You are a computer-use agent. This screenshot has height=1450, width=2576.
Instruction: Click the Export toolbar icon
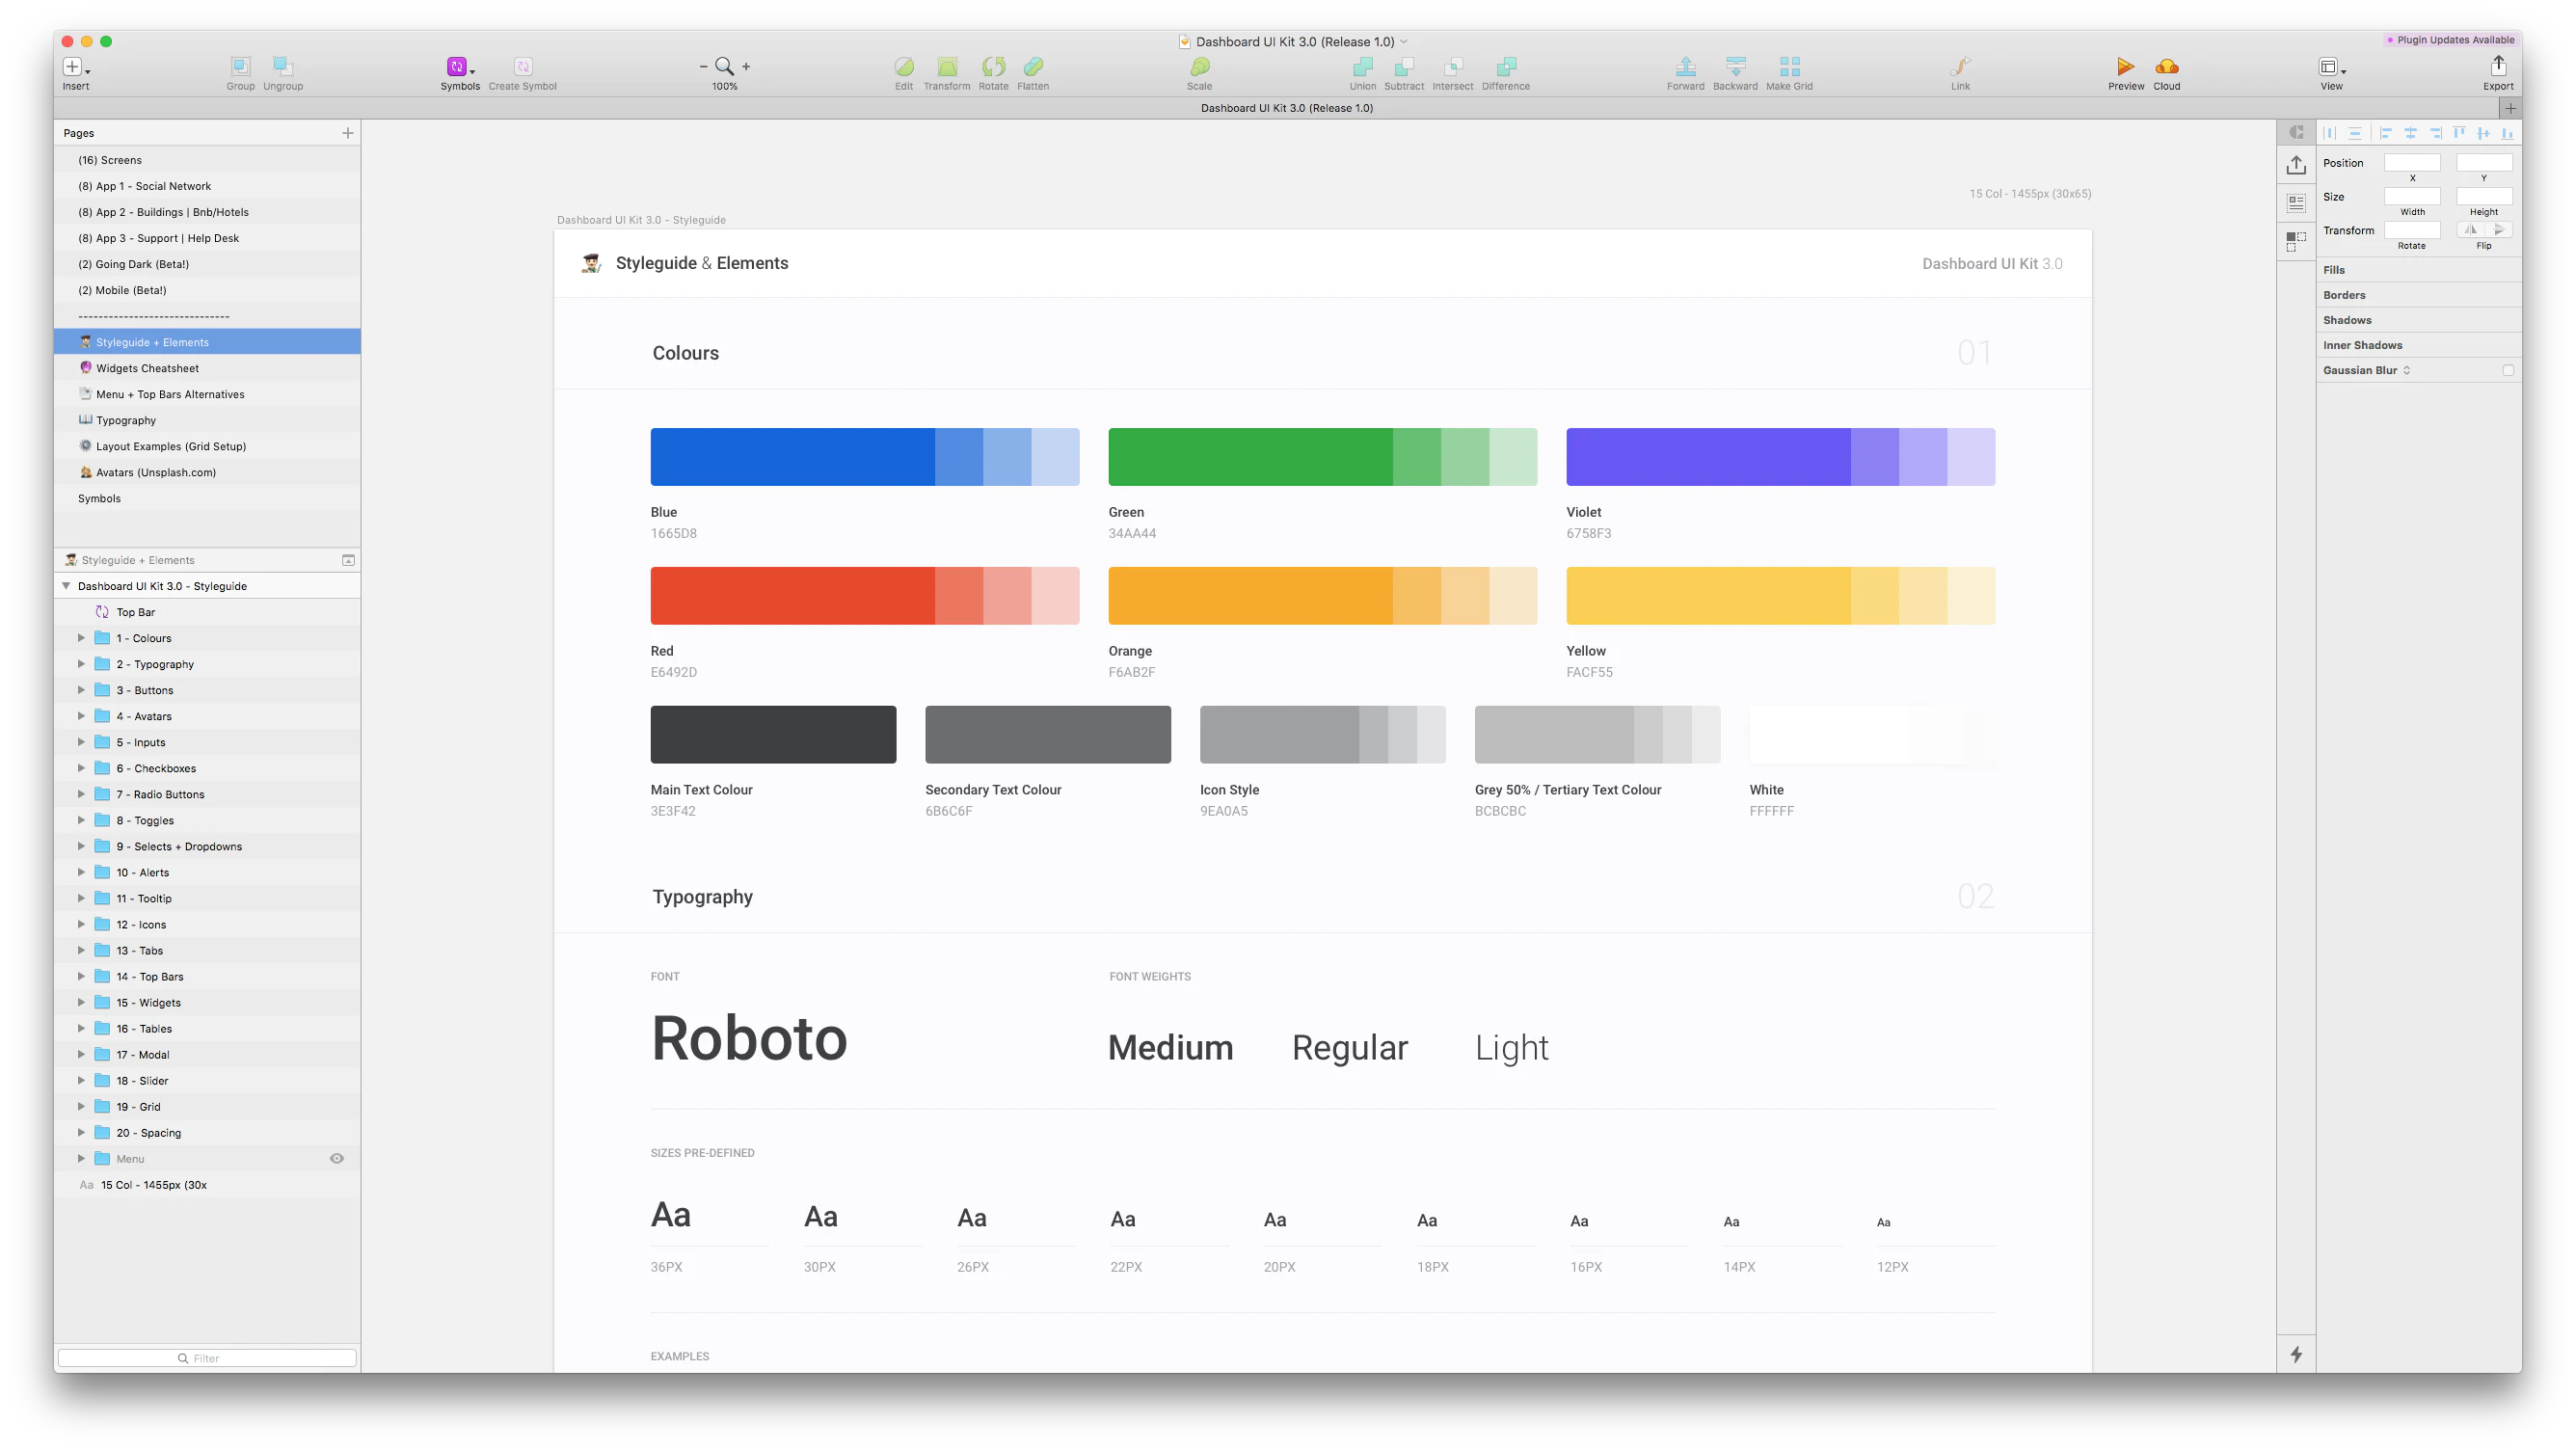click(2498, 66)
